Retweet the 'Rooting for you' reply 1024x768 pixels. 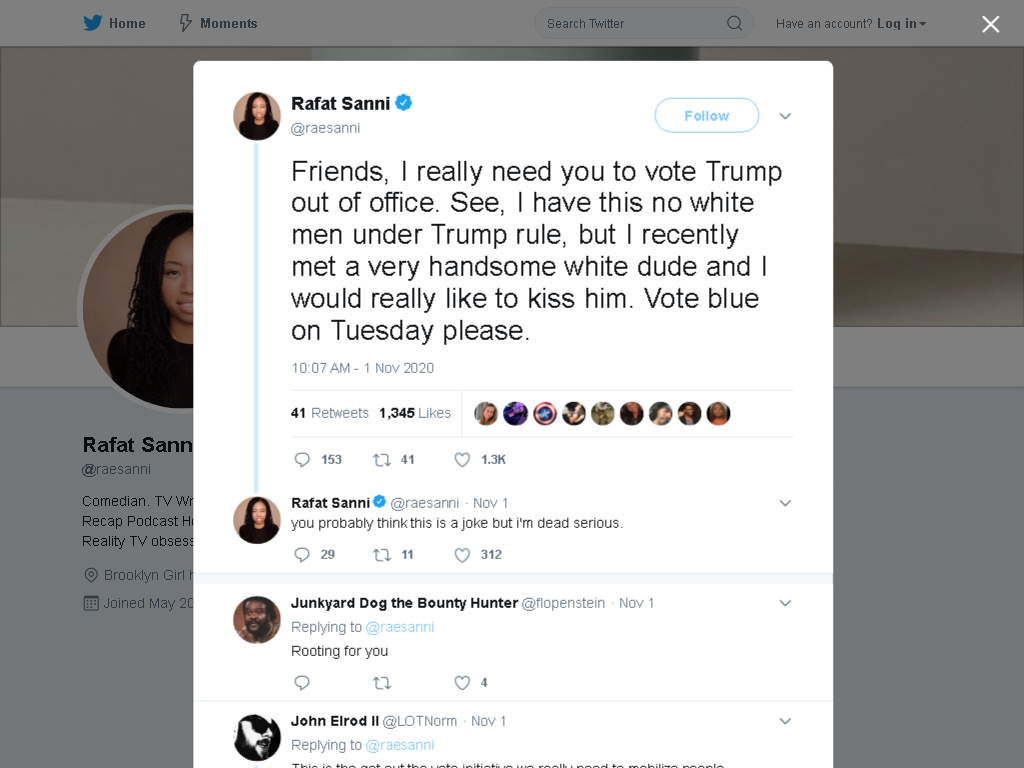tap(381, 683)
